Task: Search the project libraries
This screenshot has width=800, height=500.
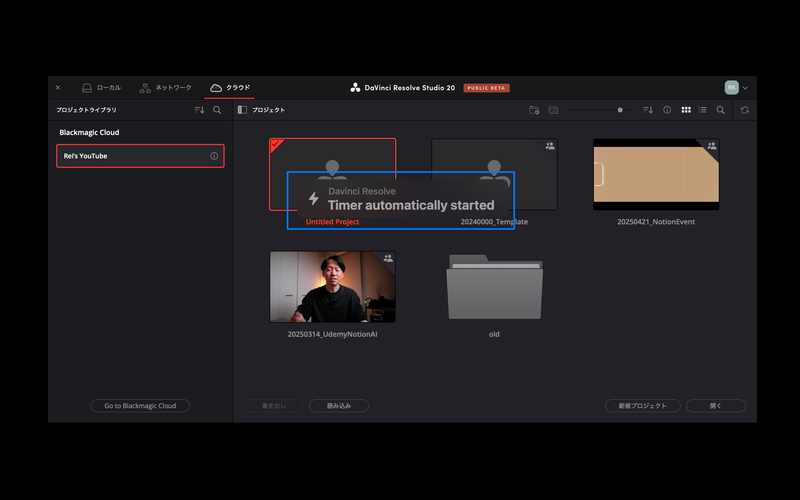Action: (x=217, y=110)
